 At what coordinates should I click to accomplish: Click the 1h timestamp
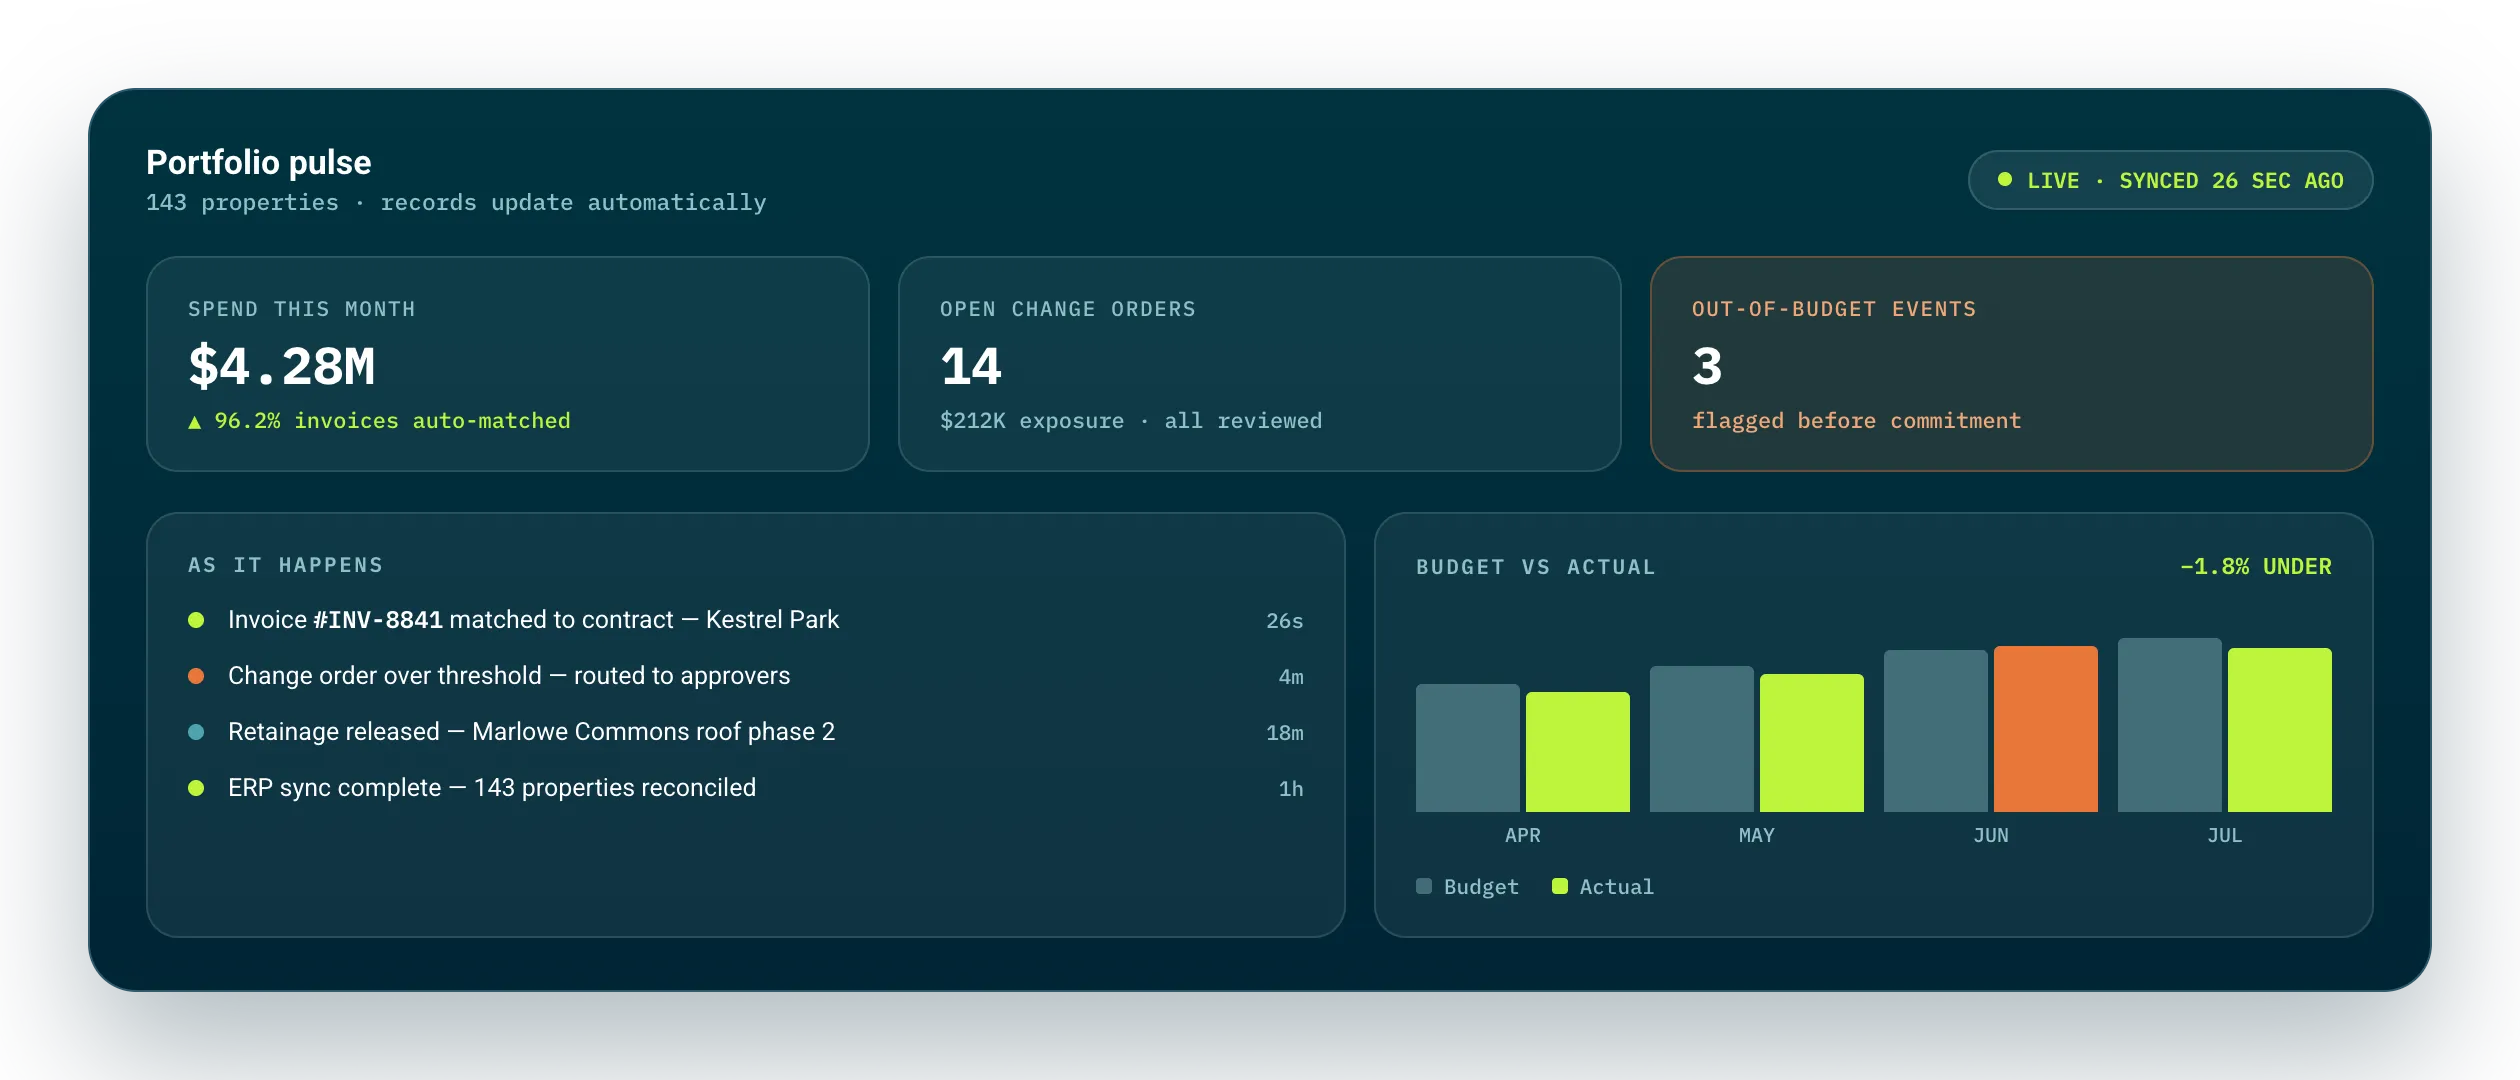(x=1291, y=789)
